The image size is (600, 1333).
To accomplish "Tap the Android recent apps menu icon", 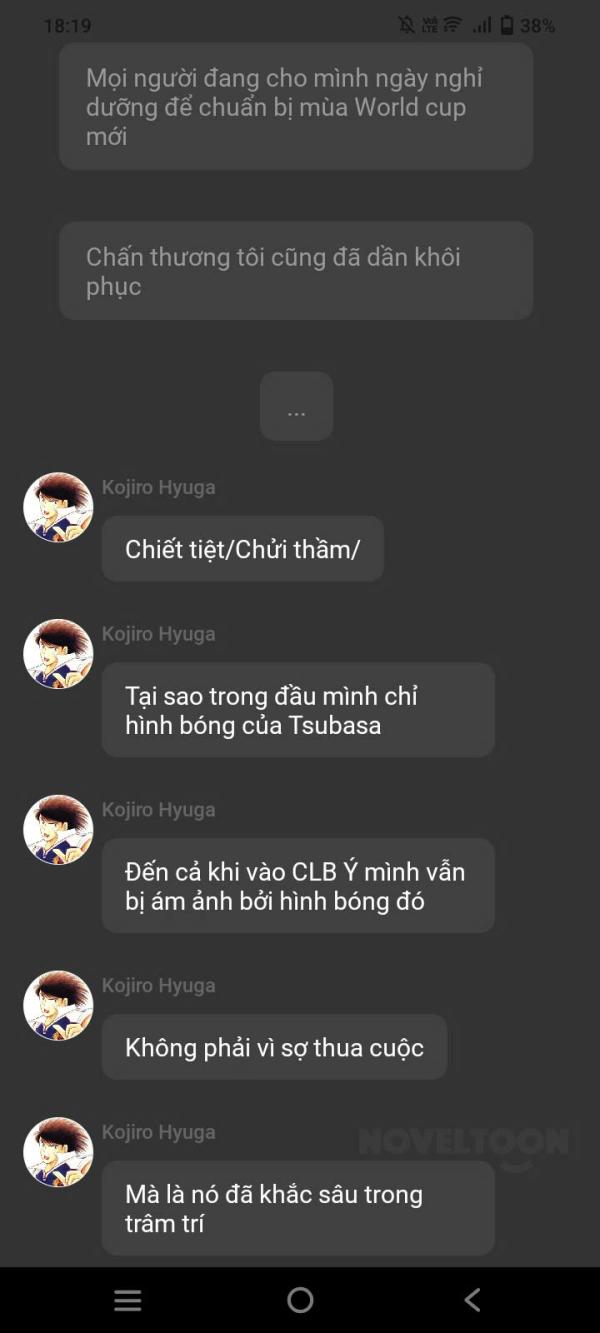I will coord(128,1300).
